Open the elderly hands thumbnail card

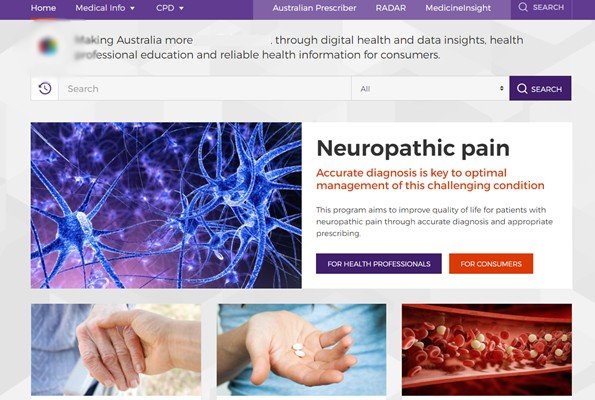tap(116, 350)
